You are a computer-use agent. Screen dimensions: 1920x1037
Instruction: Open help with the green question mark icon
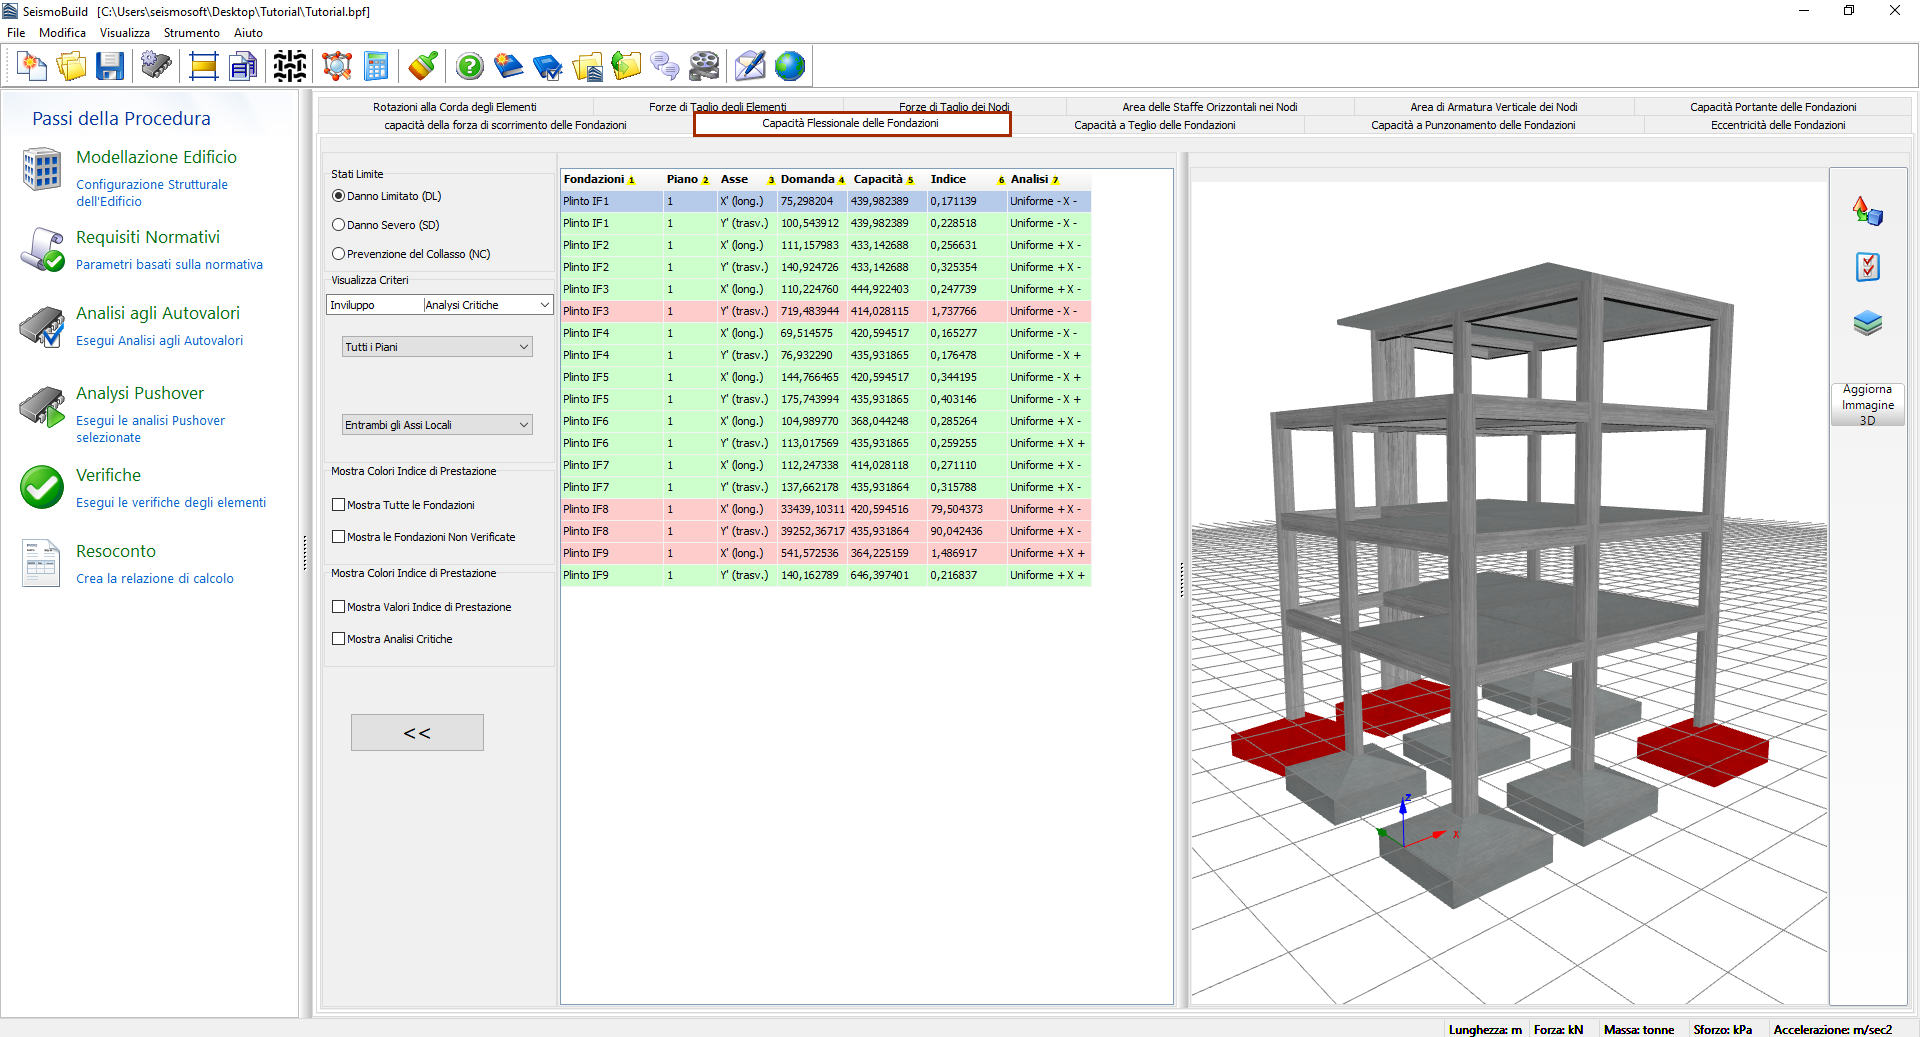pyautogui.click(x=469, y=67)
